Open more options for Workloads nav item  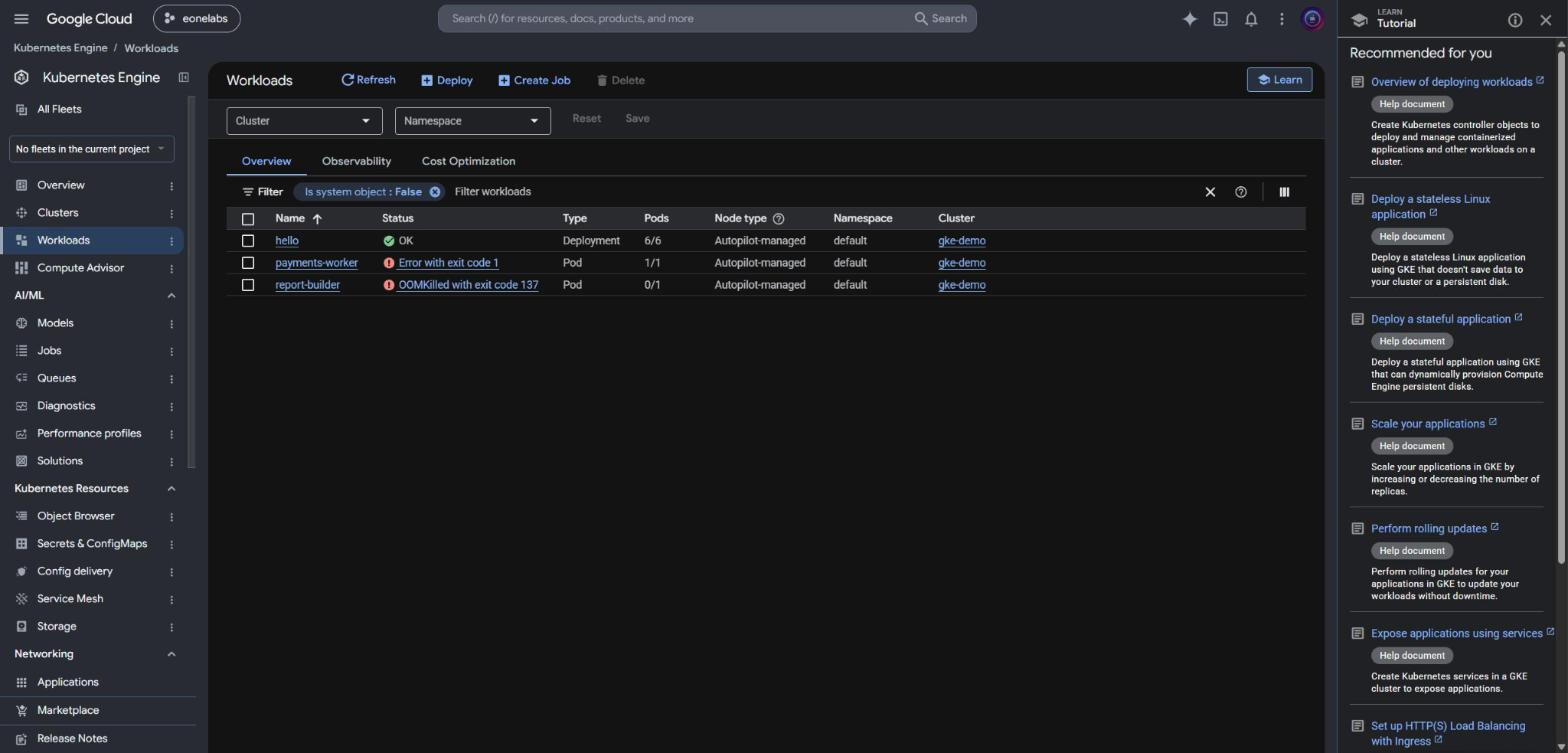coord(171,241)
